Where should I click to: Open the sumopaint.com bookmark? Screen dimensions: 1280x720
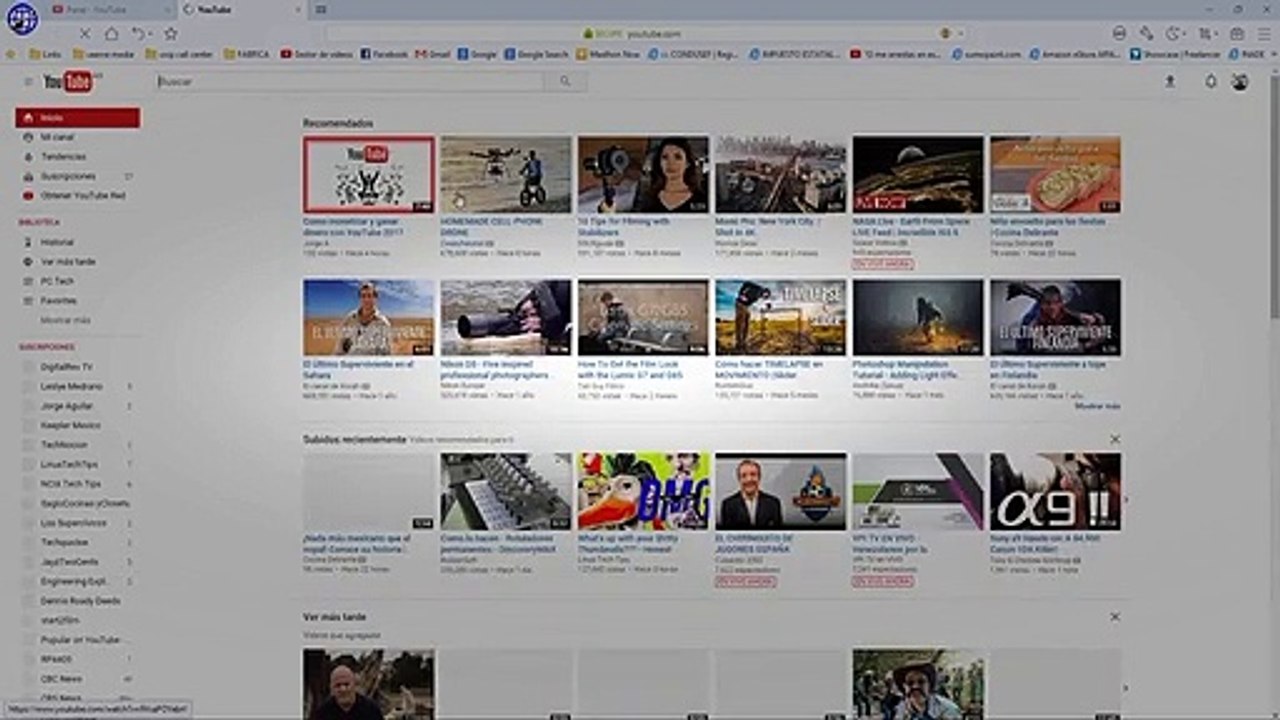click(x=987, y=54)
